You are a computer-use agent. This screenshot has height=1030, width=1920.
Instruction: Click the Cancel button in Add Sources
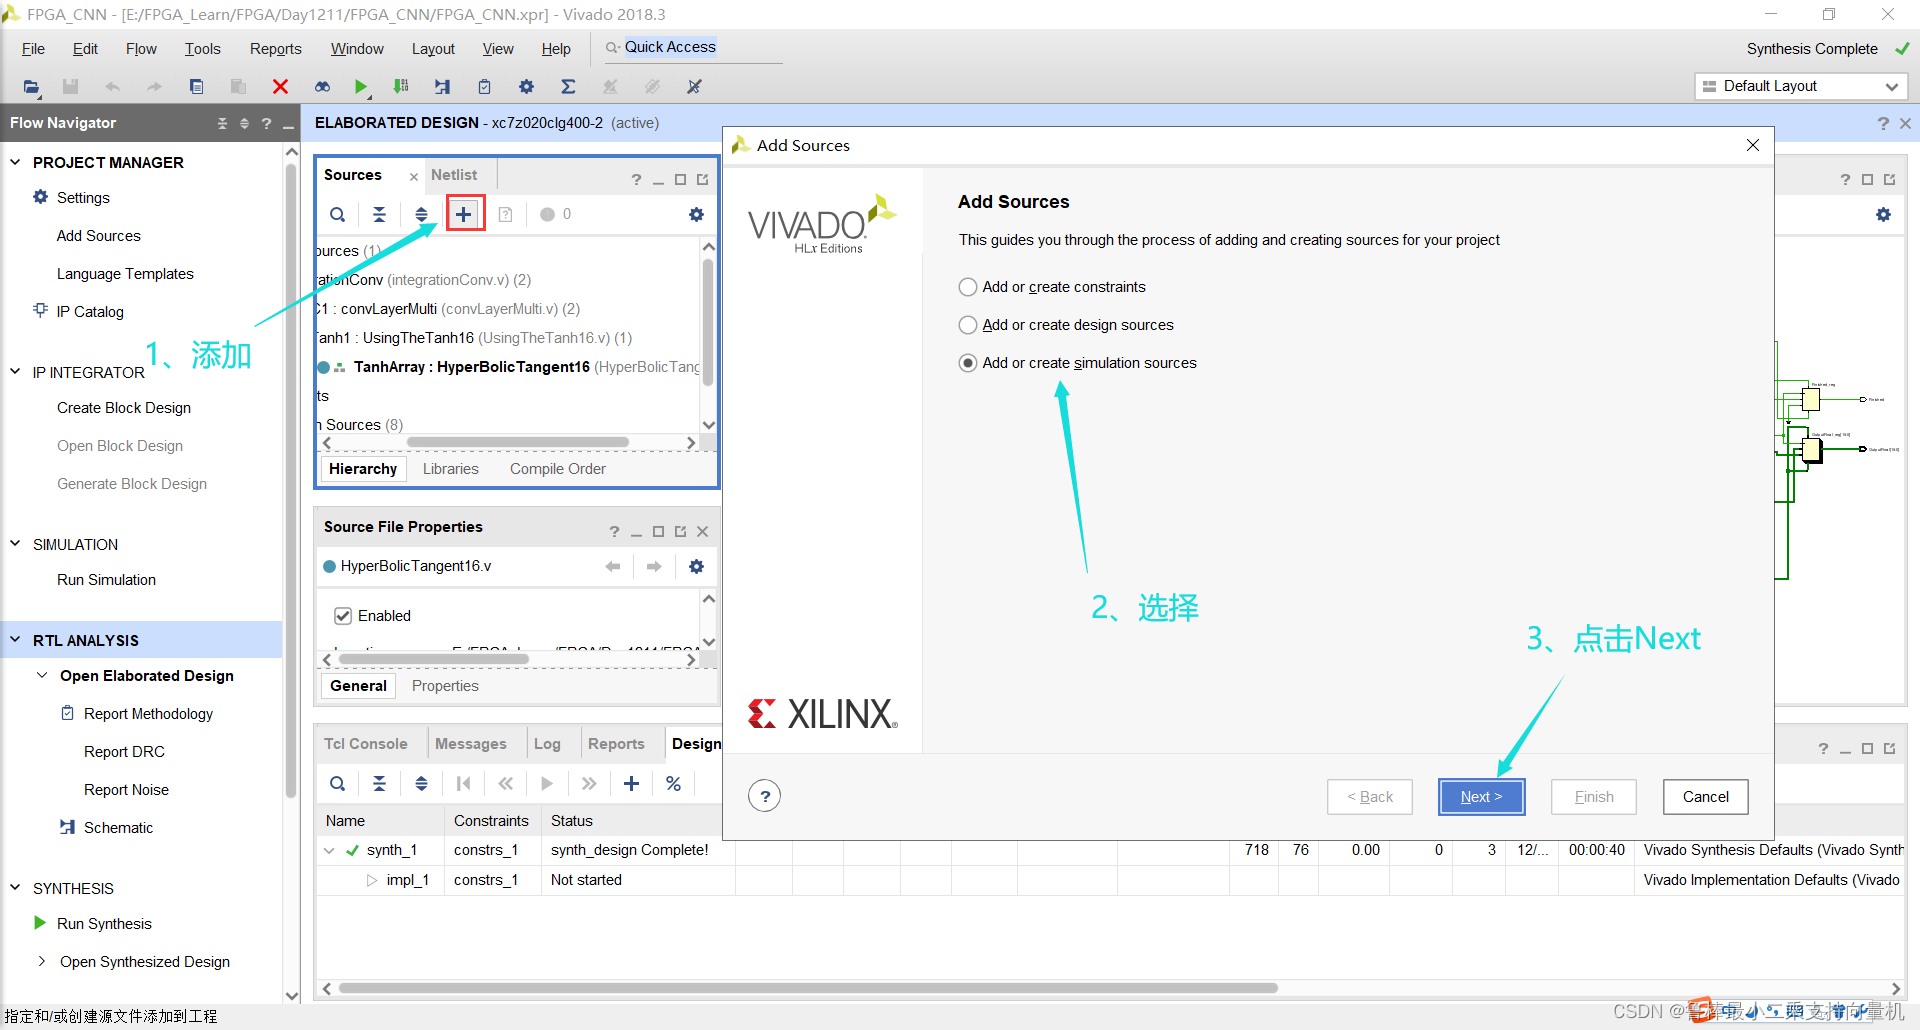(x=1706, y=797)
